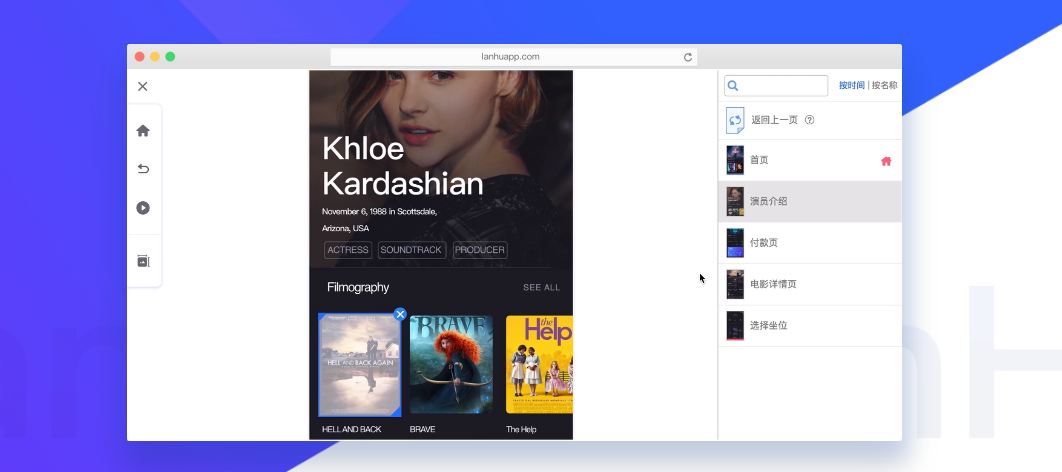This screenshot has width=1062, height=472.
Task: Click the 'BRAVE' caption below poster
Action: [x=423, y=429]
